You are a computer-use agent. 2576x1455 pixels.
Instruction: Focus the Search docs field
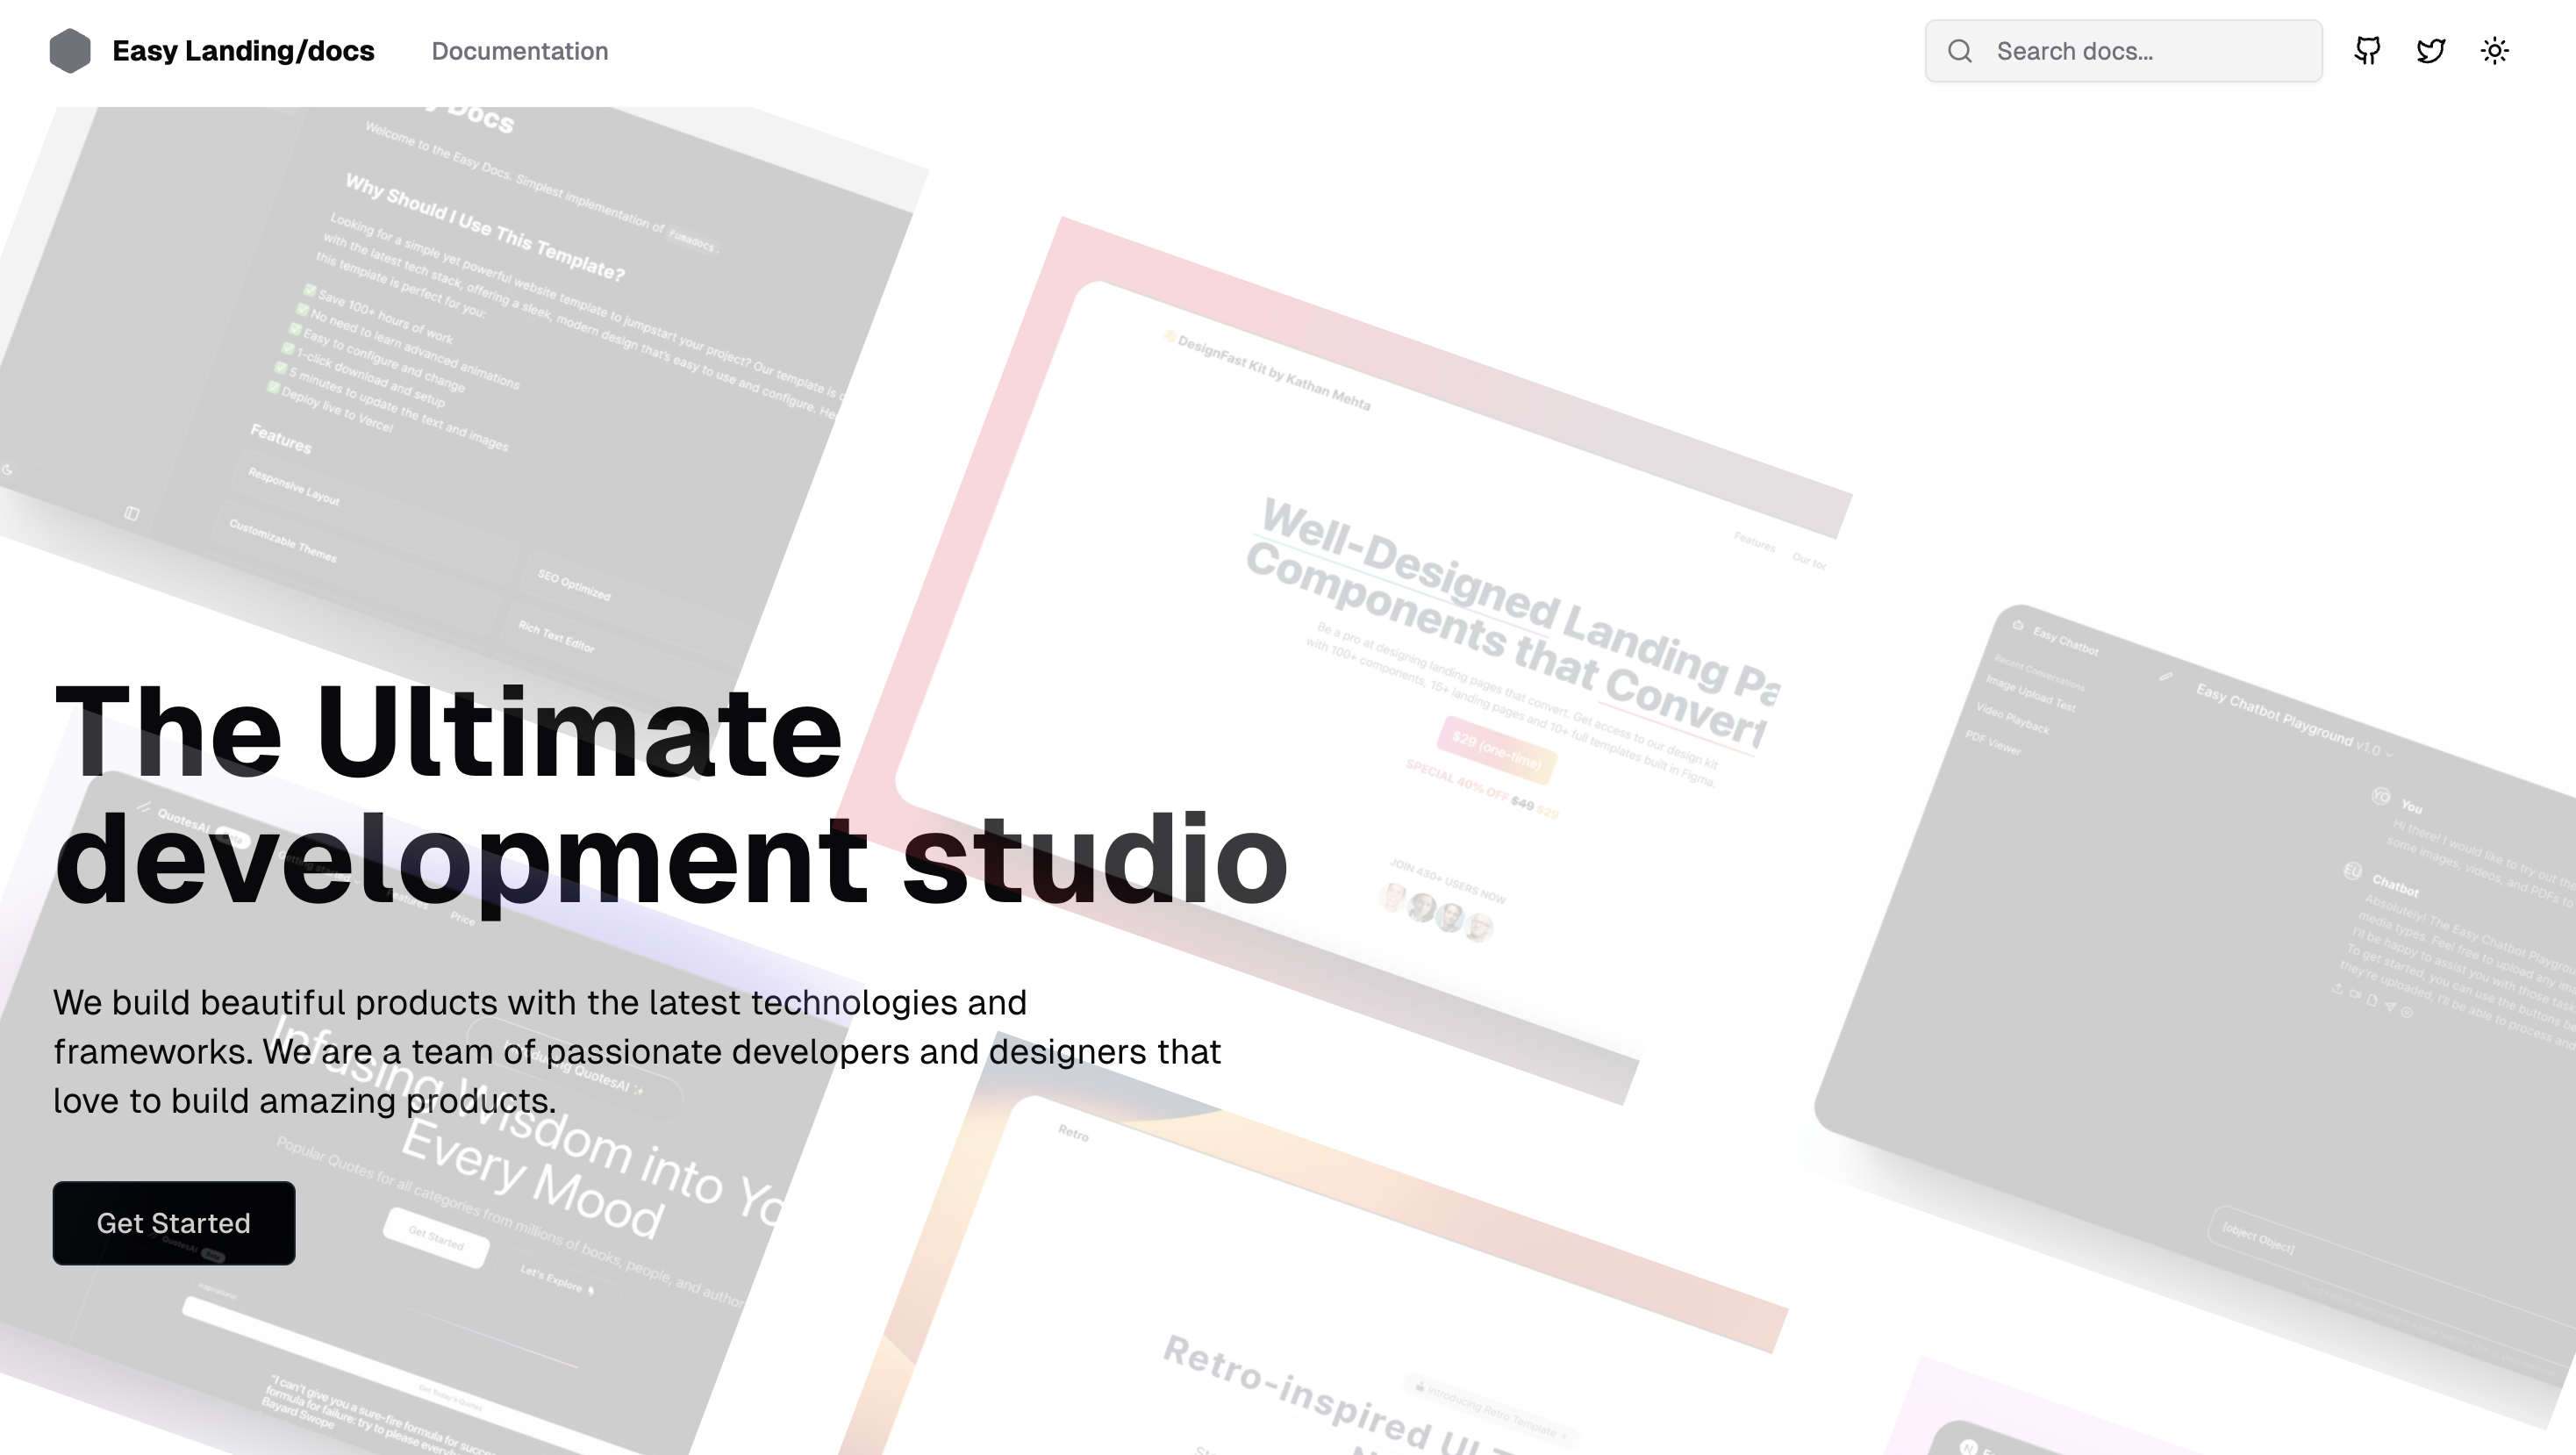[x=2123, y=51]
